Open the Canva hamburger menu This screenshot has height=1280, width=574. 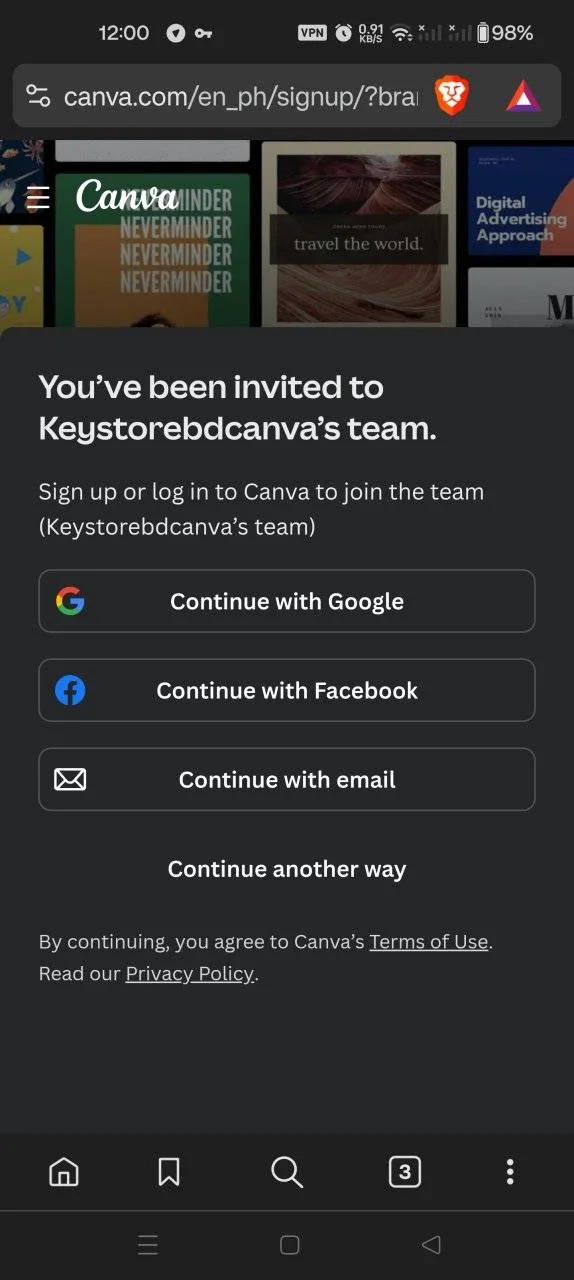(x=38, y=197)
